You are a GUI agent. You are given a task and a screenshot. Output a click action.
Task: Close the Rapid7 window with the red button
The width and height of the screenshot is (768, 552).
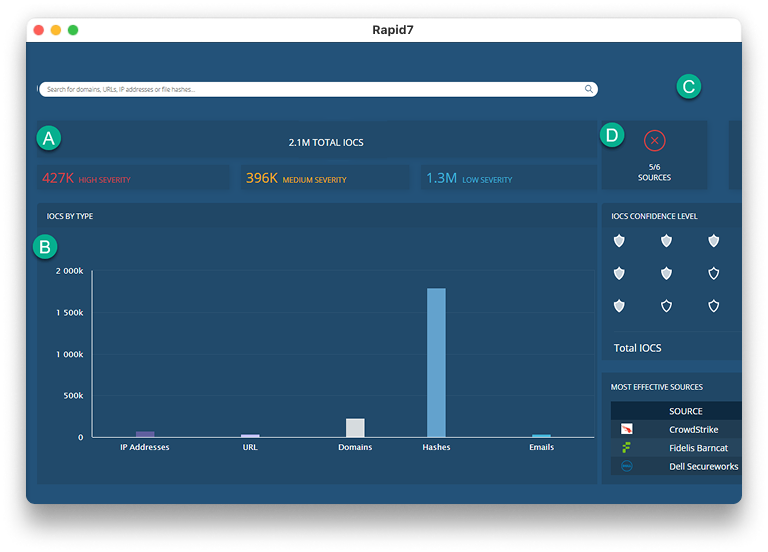[x=39, y=30]
